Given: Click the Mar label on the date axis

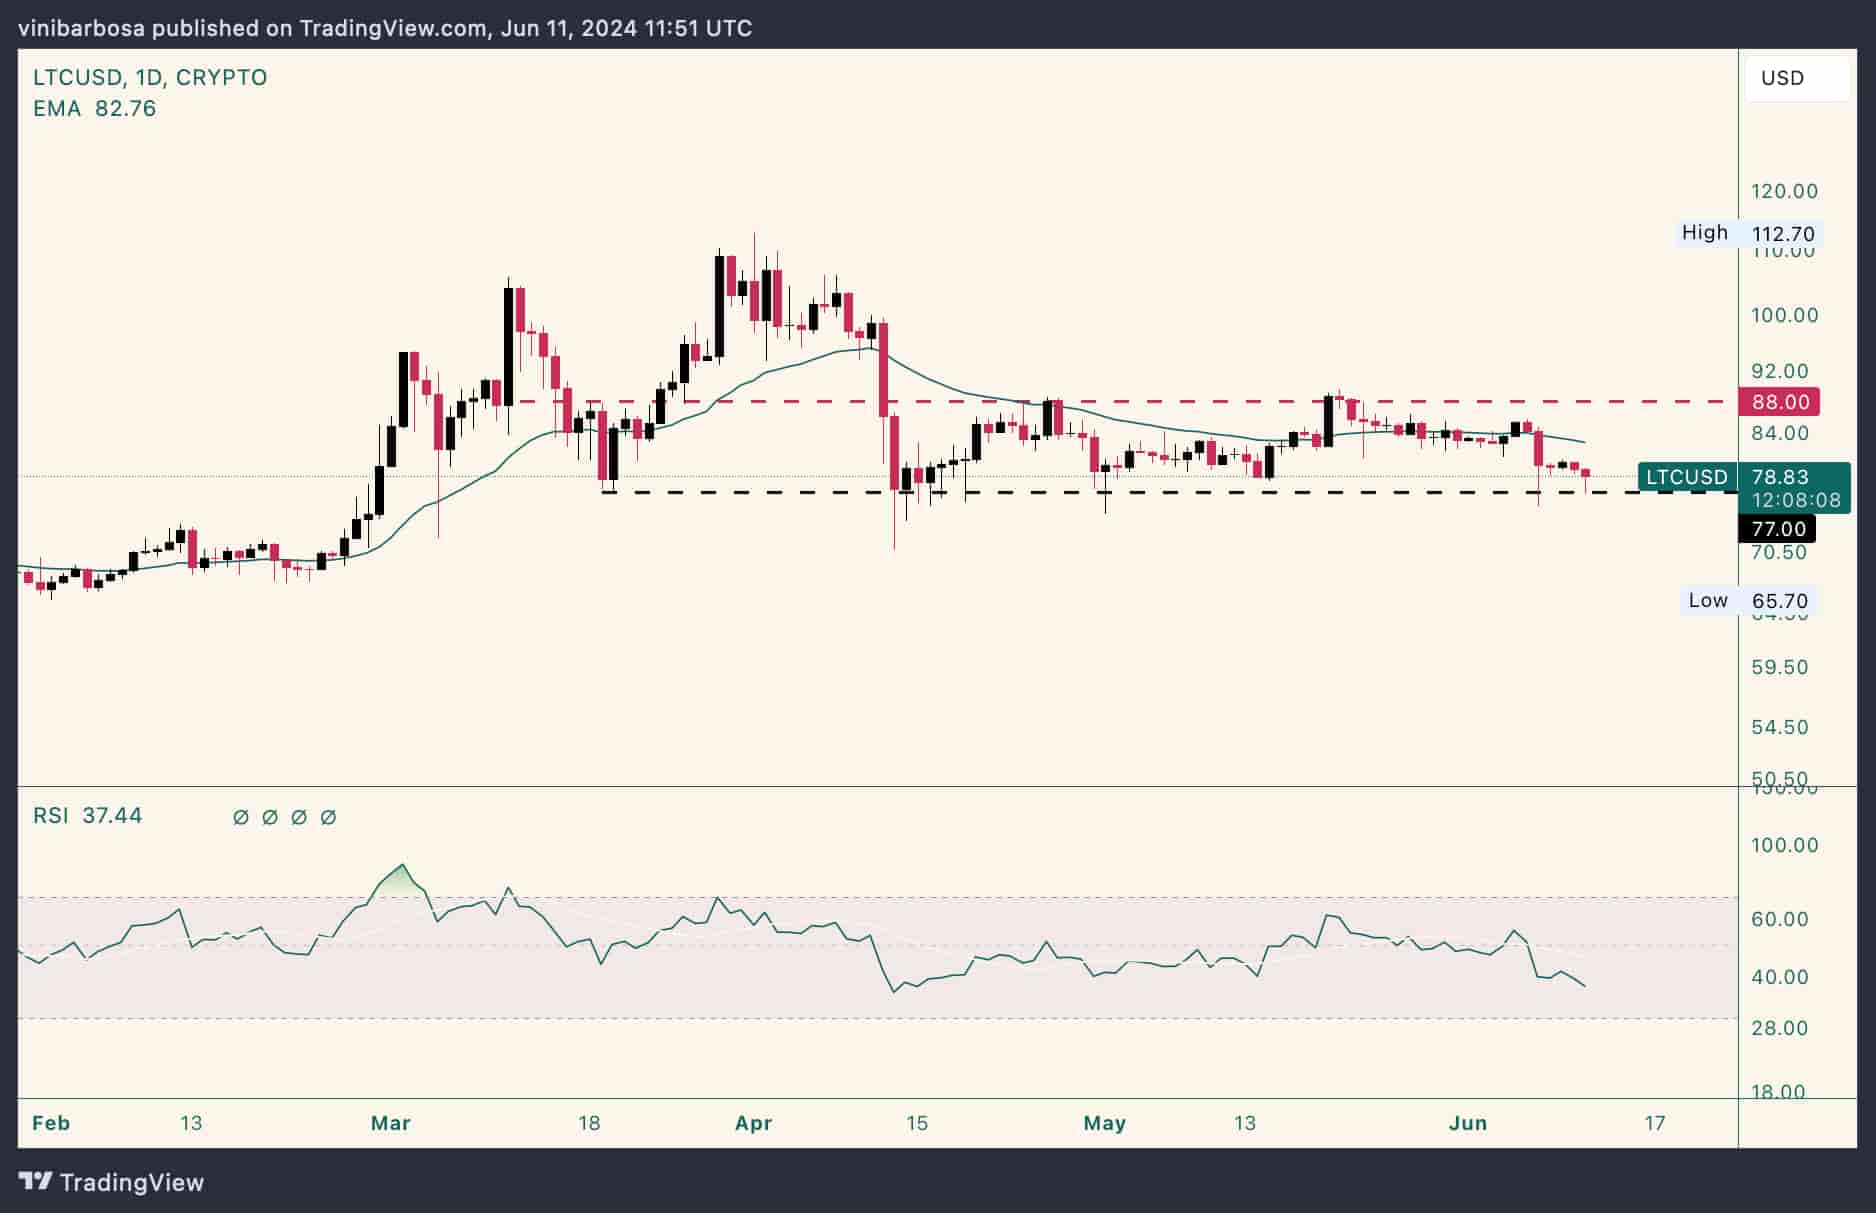Looking at the screenshot, I should pos(391,1123).
